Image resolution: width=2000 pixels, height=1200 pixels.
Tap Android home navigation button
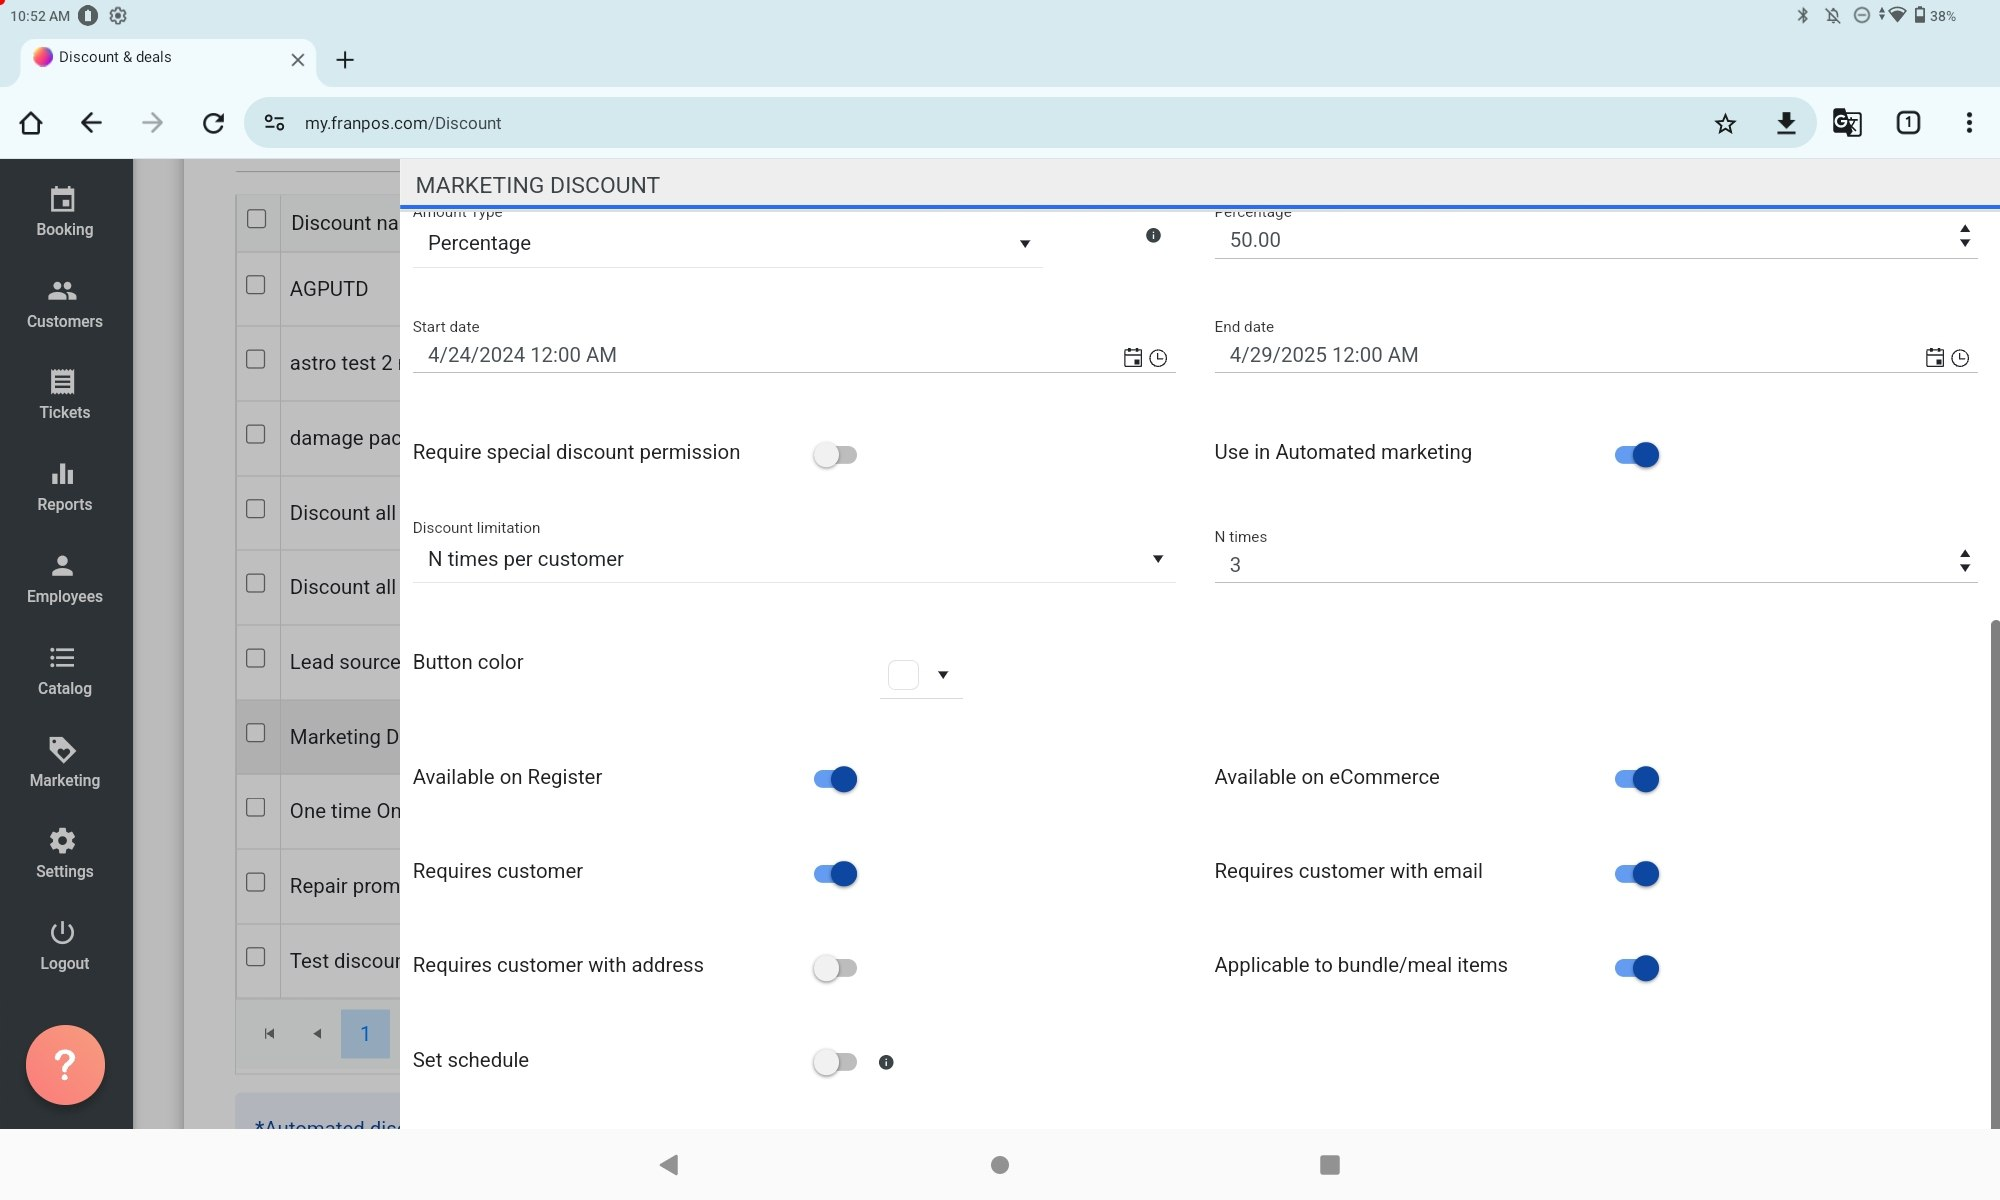pyautogui.click(x=1000, y=1165)
